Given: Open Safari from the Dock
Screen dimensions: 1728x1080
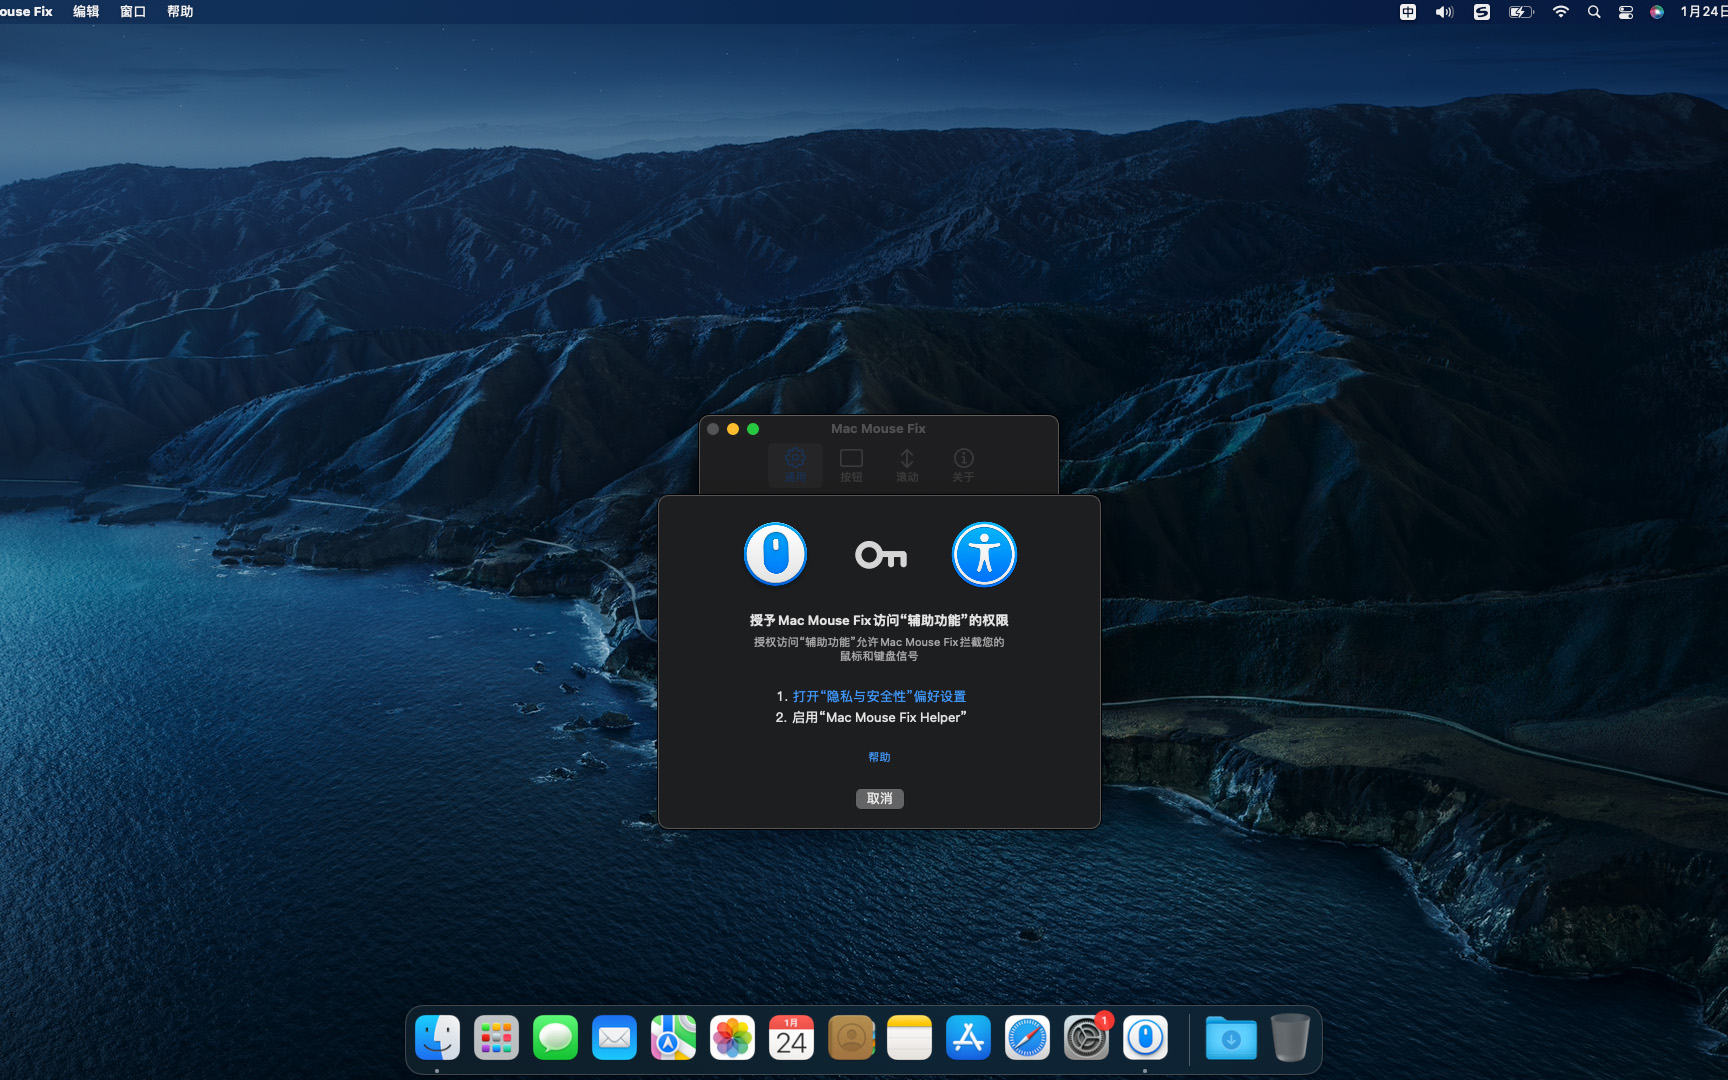Looking at the screenshot, I should coord(1027,1038).
